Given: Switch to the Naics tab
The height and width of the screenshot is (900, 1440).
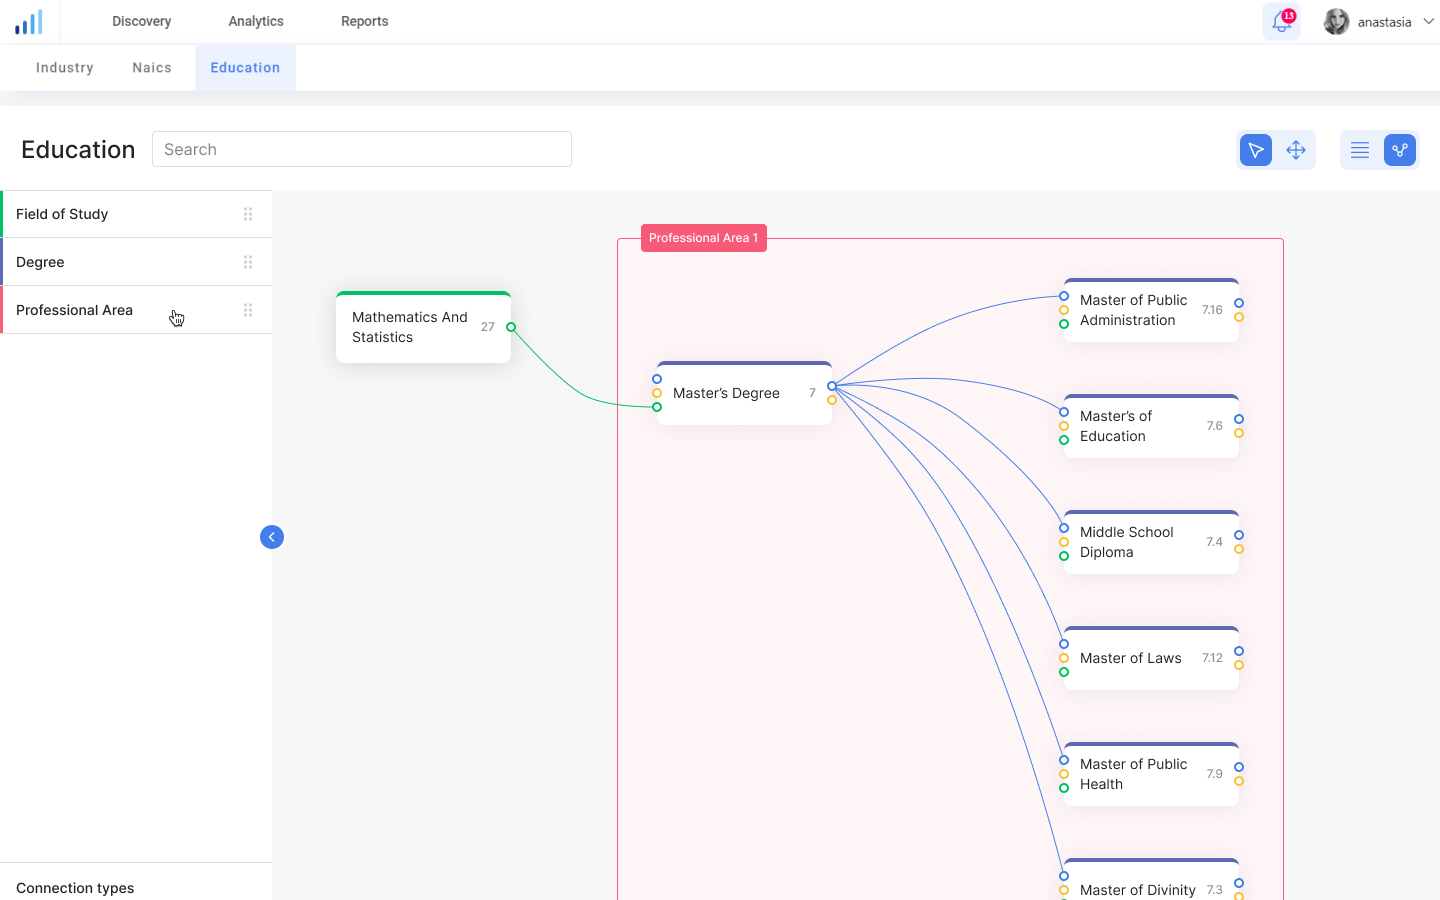Looking at the screenshot, I should (x=152, y=68).
